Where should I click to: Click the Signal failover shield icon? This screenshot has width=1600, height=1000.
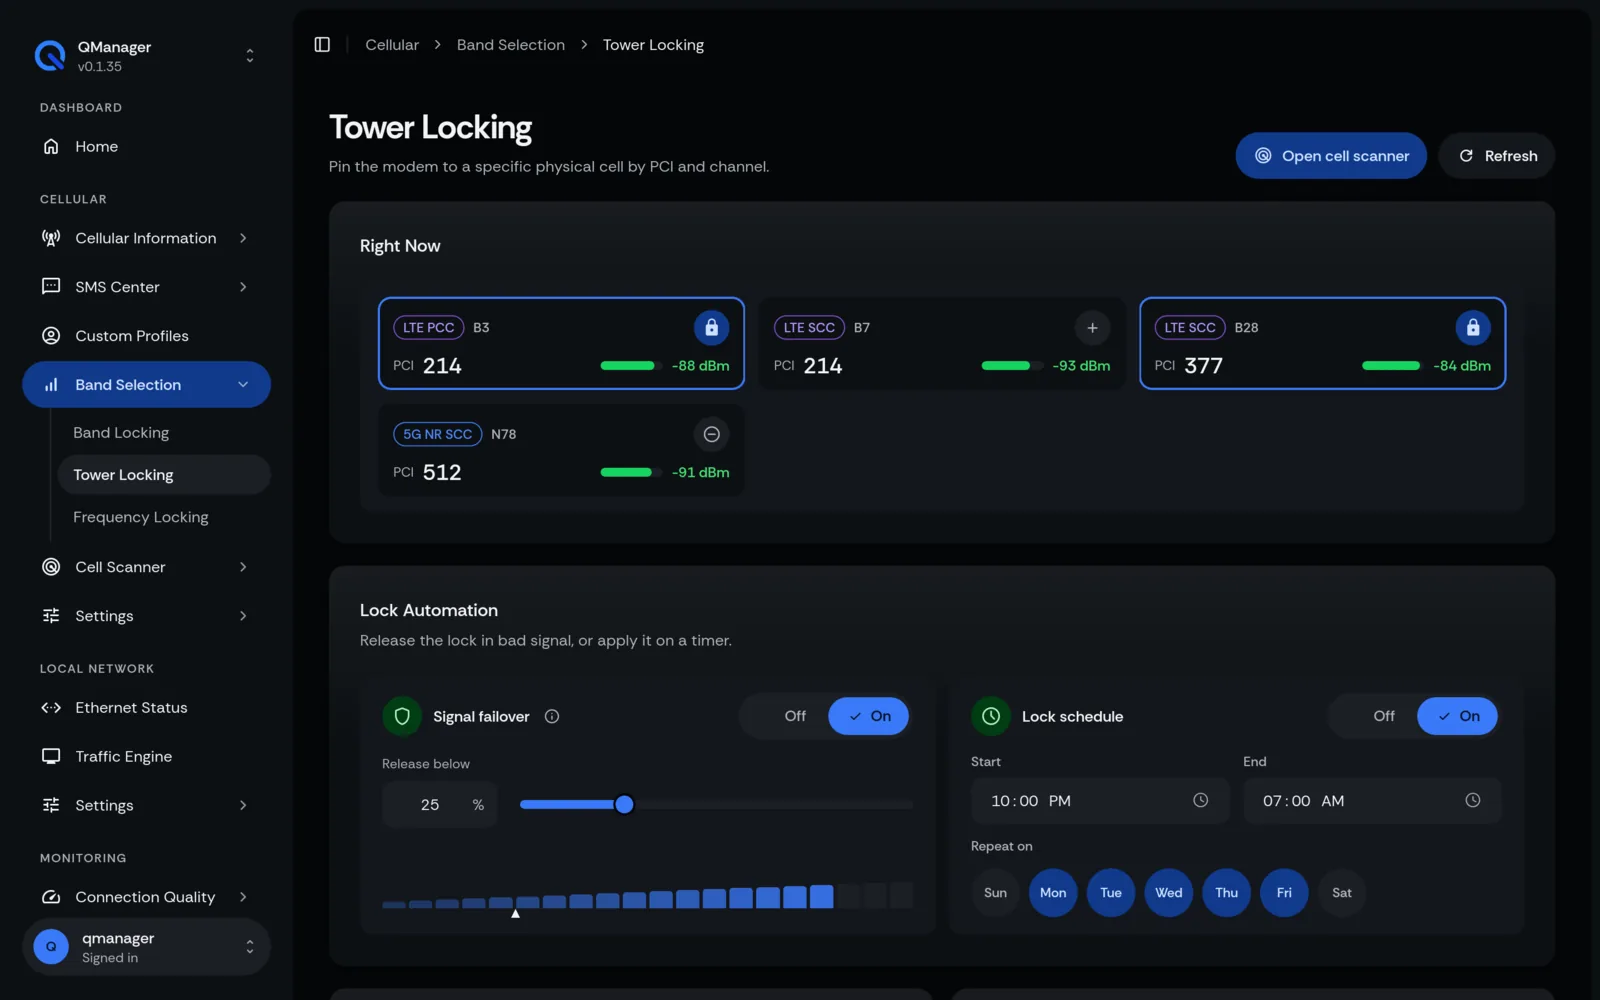(x=402, y=716)
